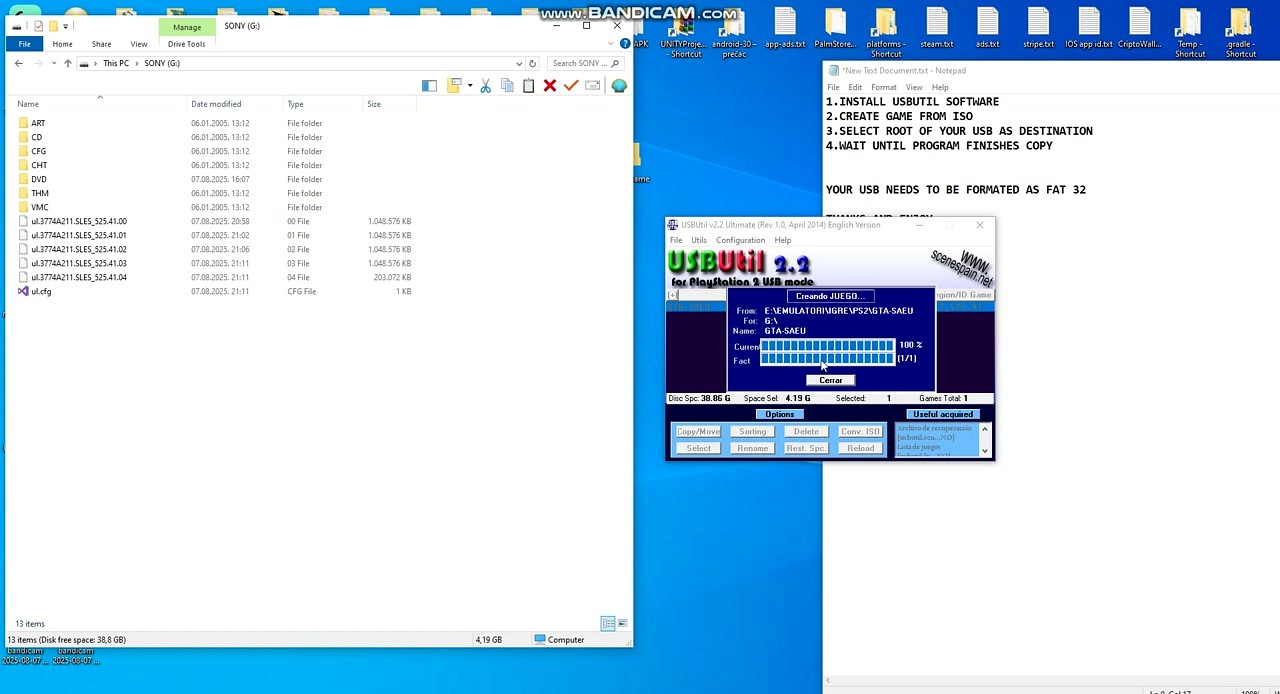
Task: Switch to the Share tab in Explorer
Action: pyautogui.click(x=101, y=44)
